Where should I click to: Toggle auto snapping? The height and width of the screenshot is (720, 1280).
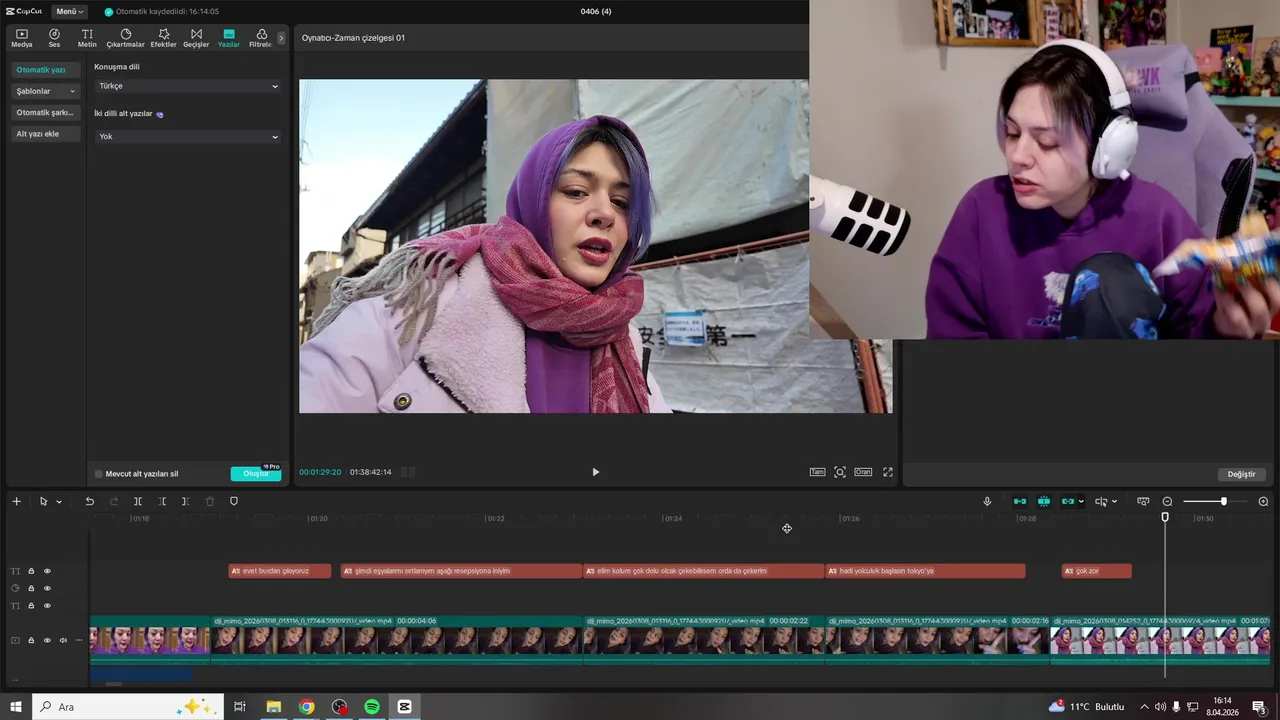coord(1044,501)
